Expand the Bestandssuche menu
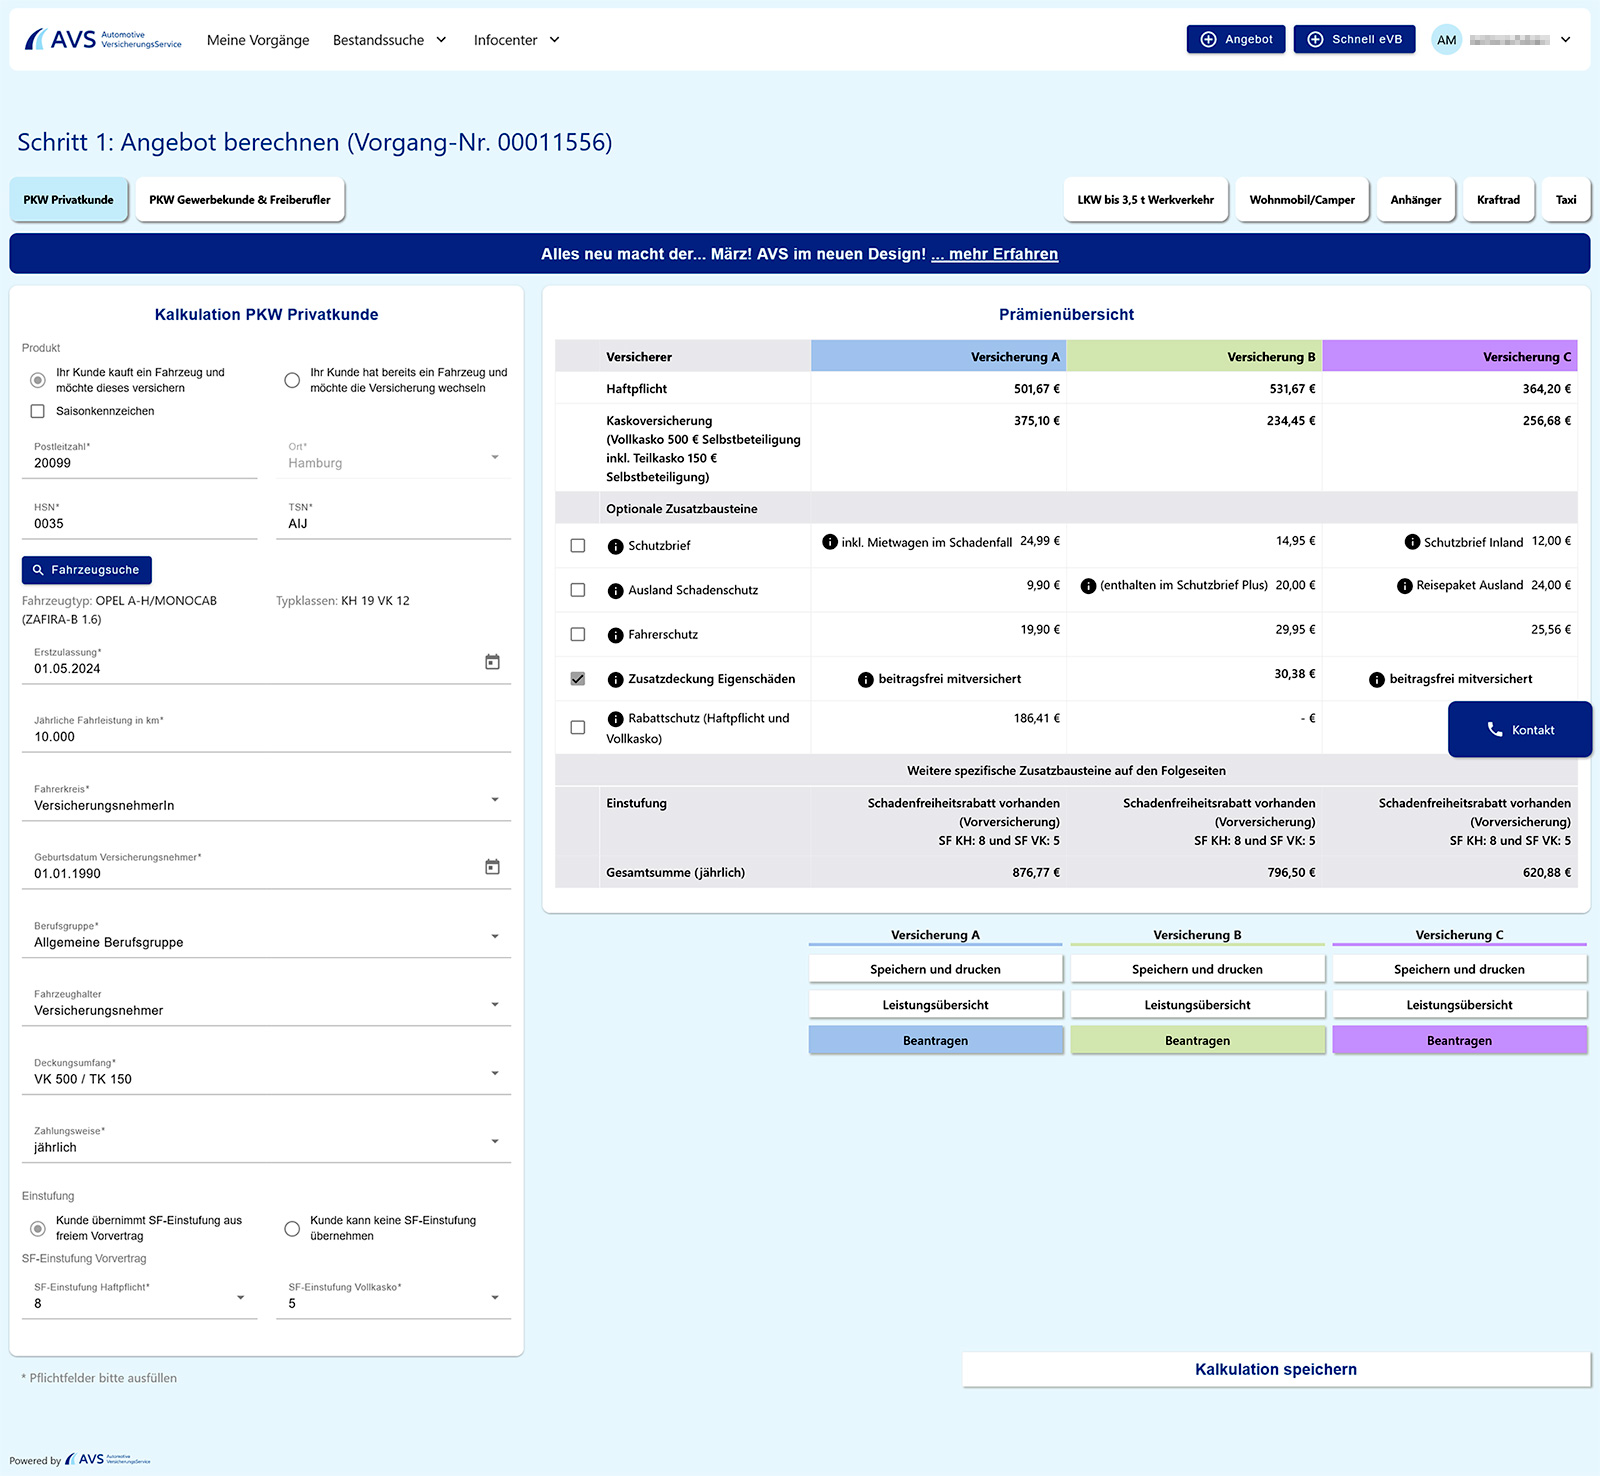This screenshot has width=1600, height=1476. pos(390,40)
